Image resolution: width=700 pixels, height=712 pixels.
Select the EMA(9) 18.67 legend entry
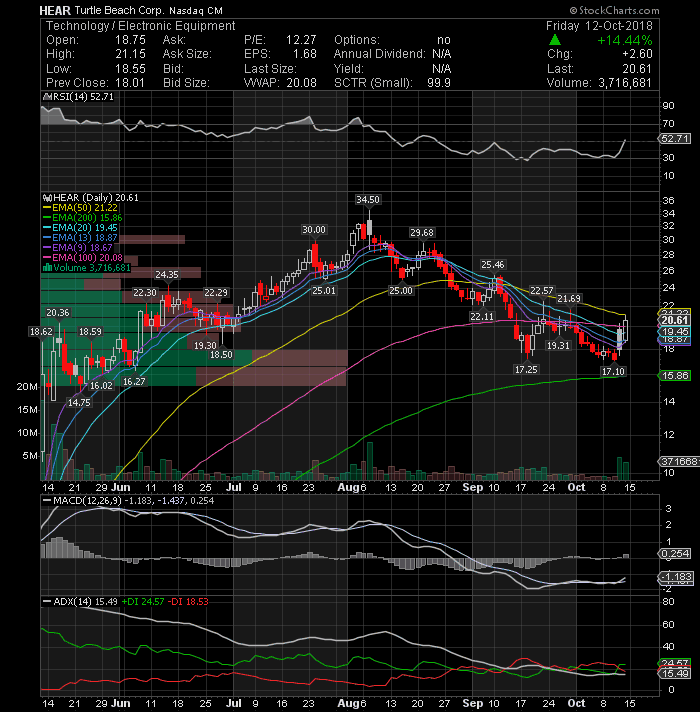(78, 247)
